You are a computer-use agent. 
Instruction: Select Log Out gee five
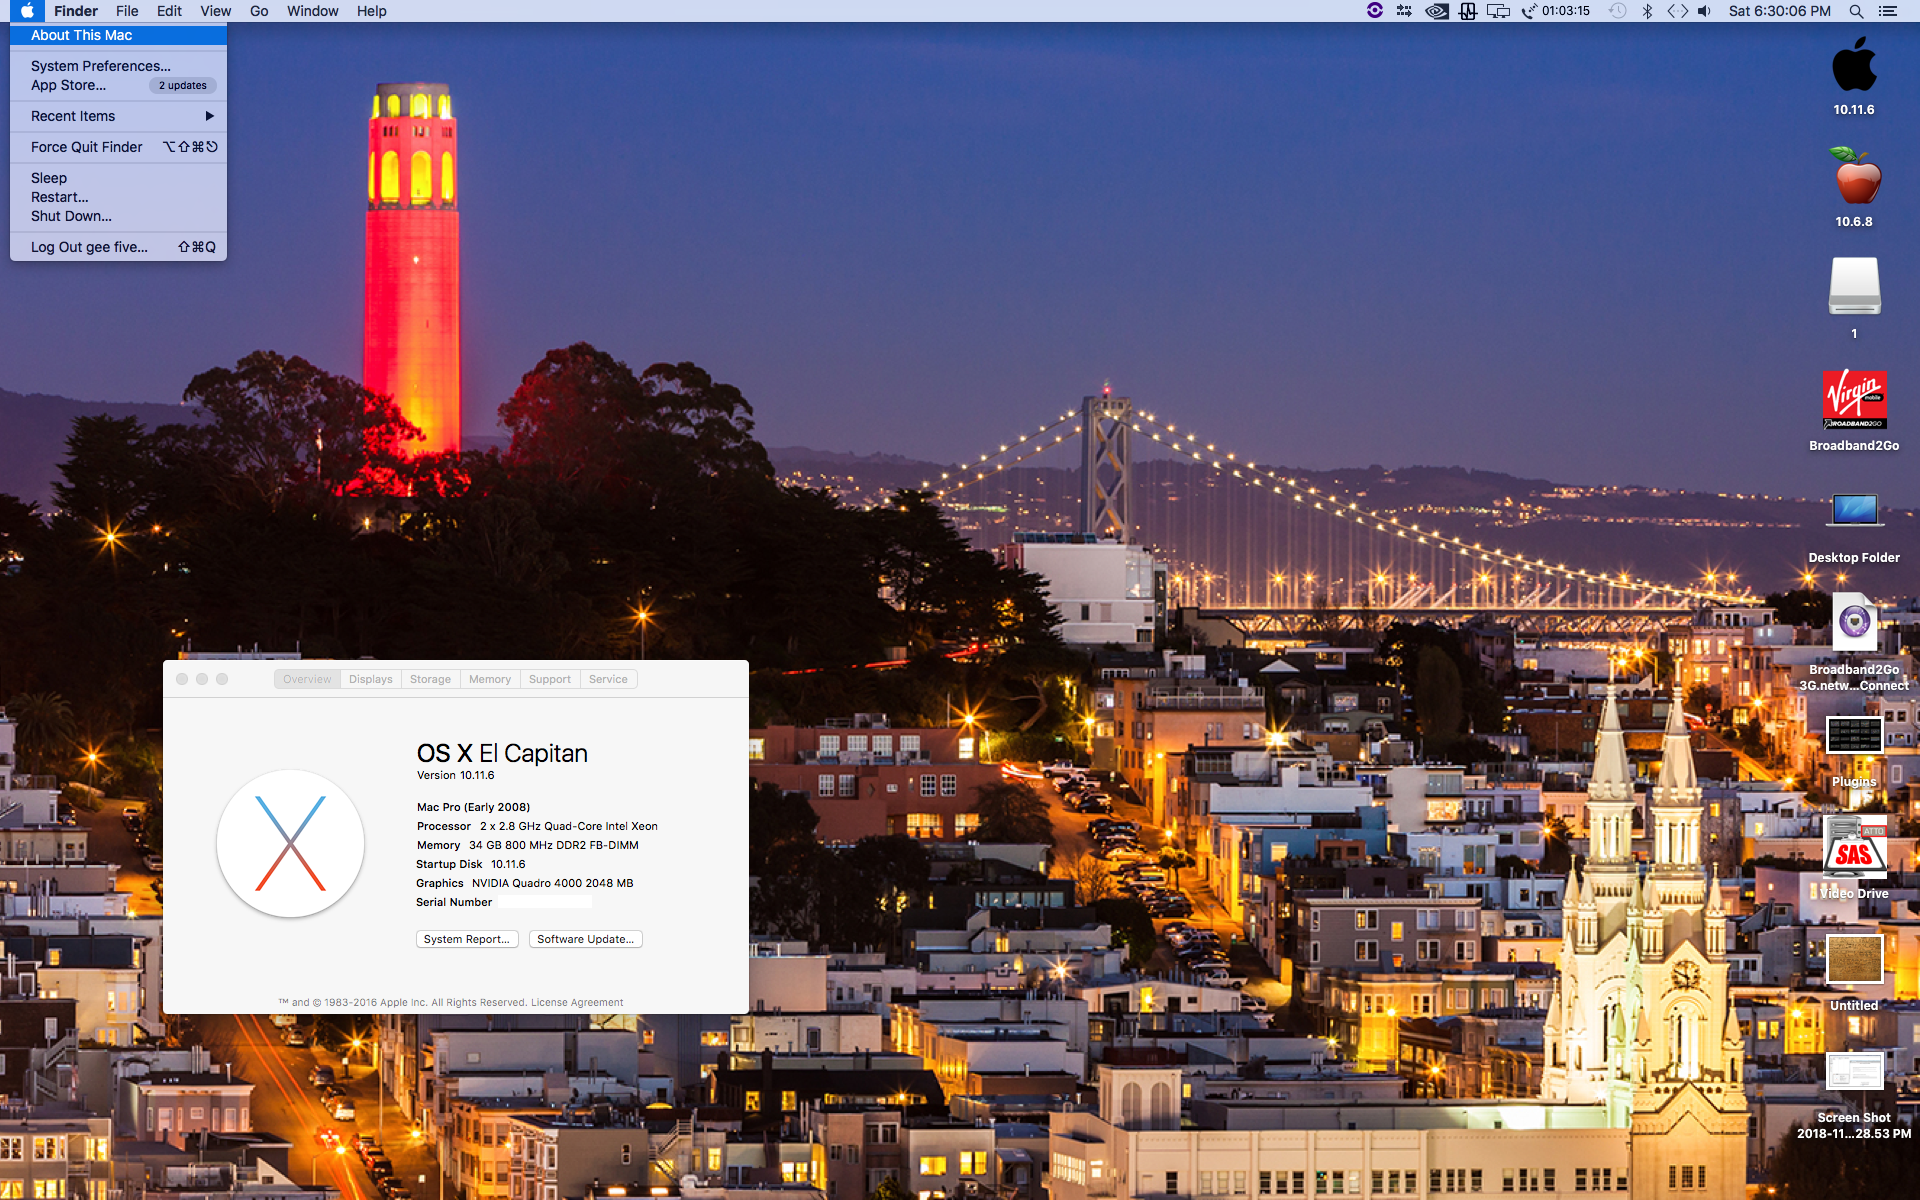coord(118,247)
